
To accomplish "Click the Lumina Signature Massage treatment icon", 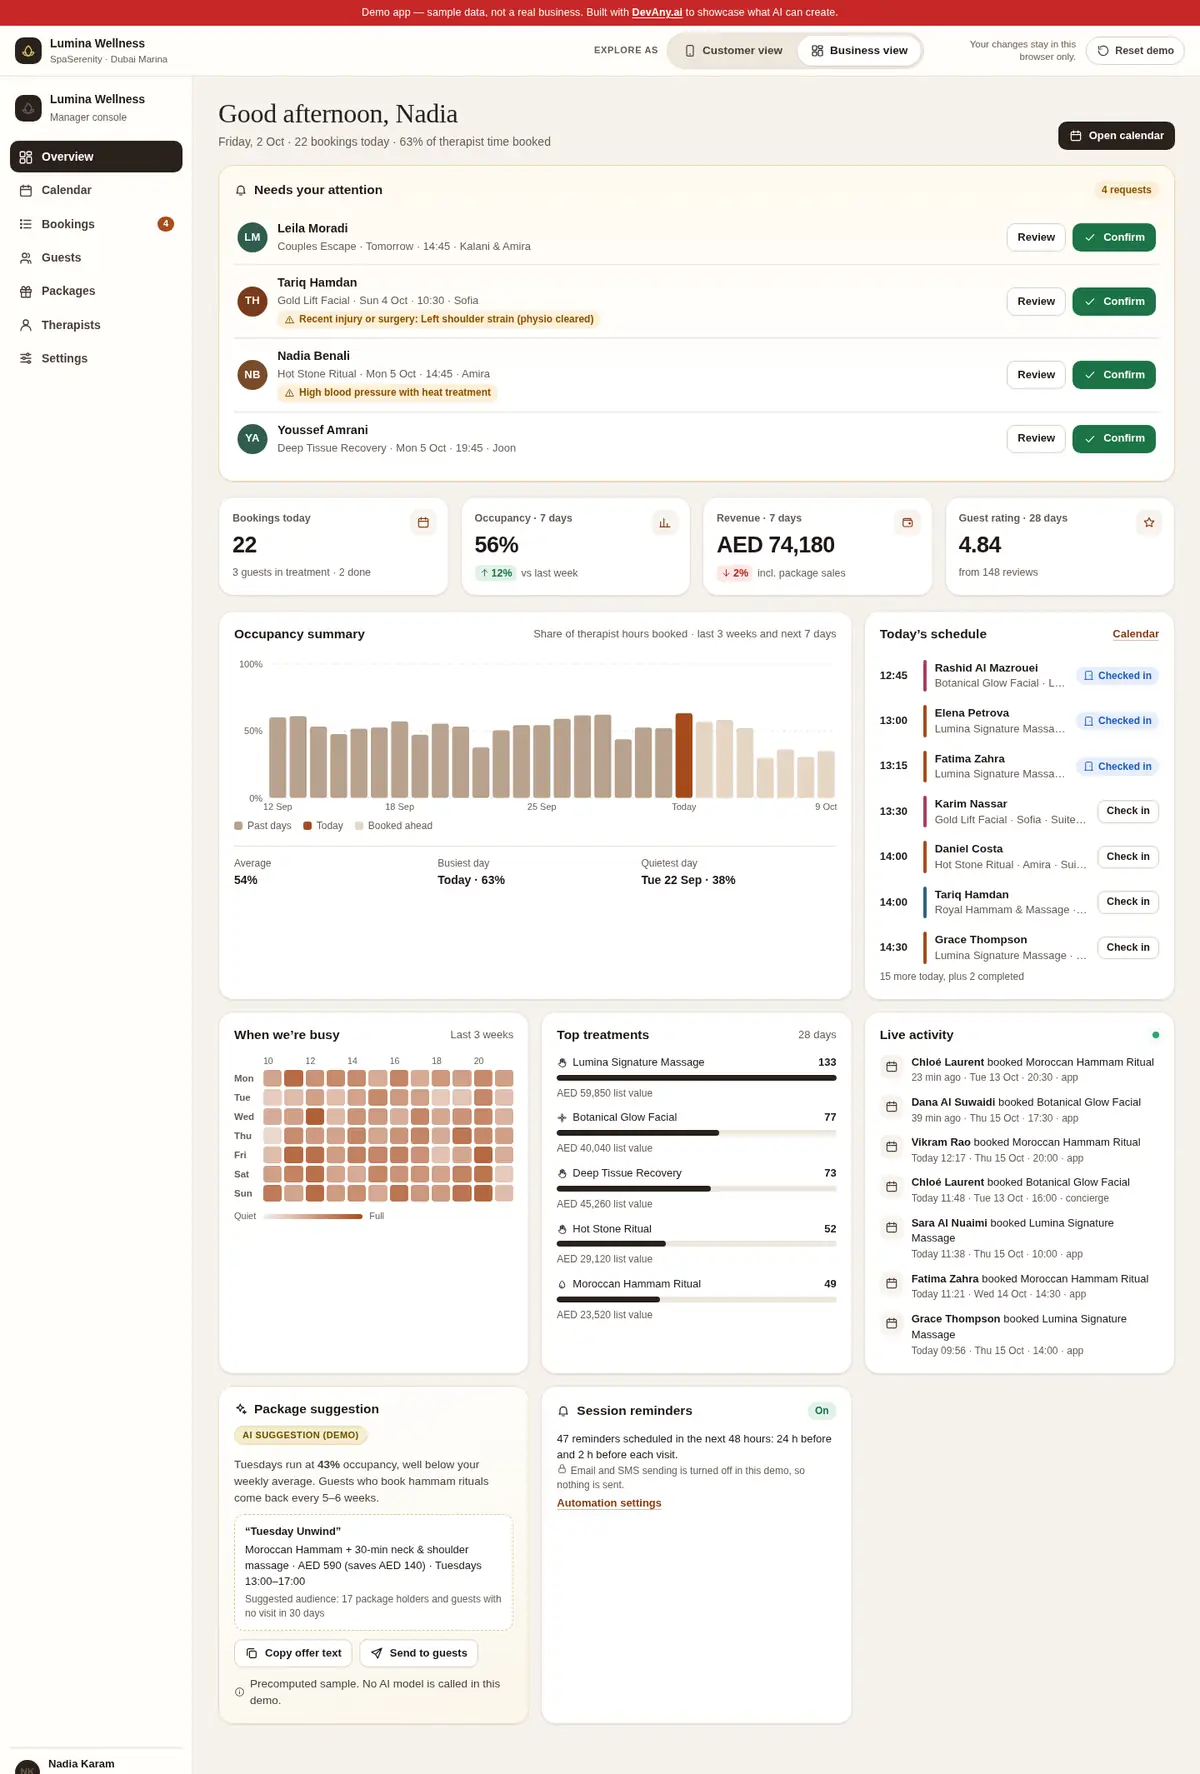I will 562,1063.
